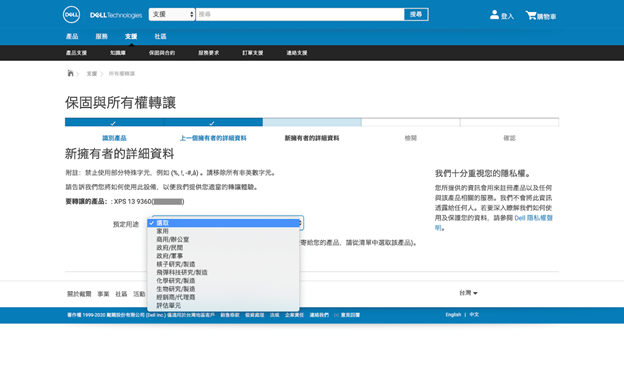Open 訂單支援 in the black subnav
The height and width of the screenshot is (391, 624).
(x=253, y=53)
